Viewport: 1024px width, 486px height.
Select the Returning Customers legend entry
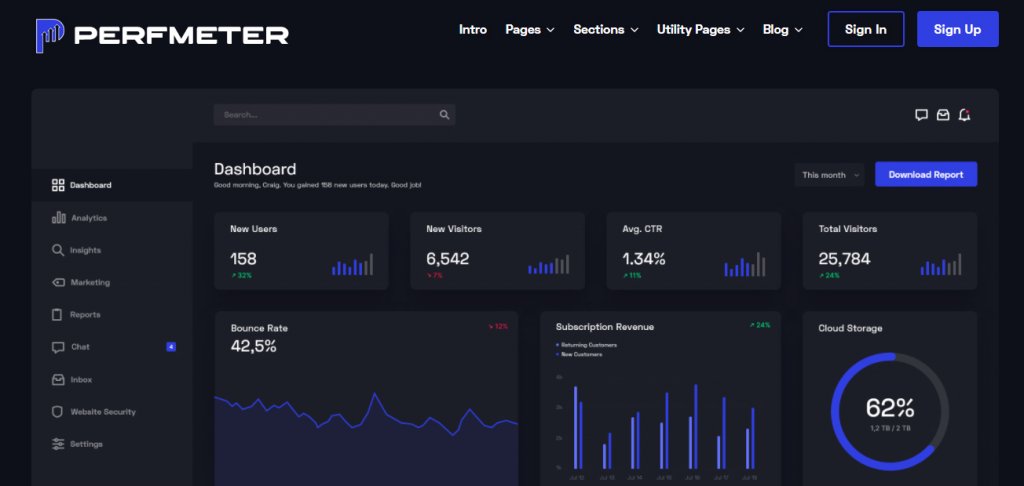(586, 345)
